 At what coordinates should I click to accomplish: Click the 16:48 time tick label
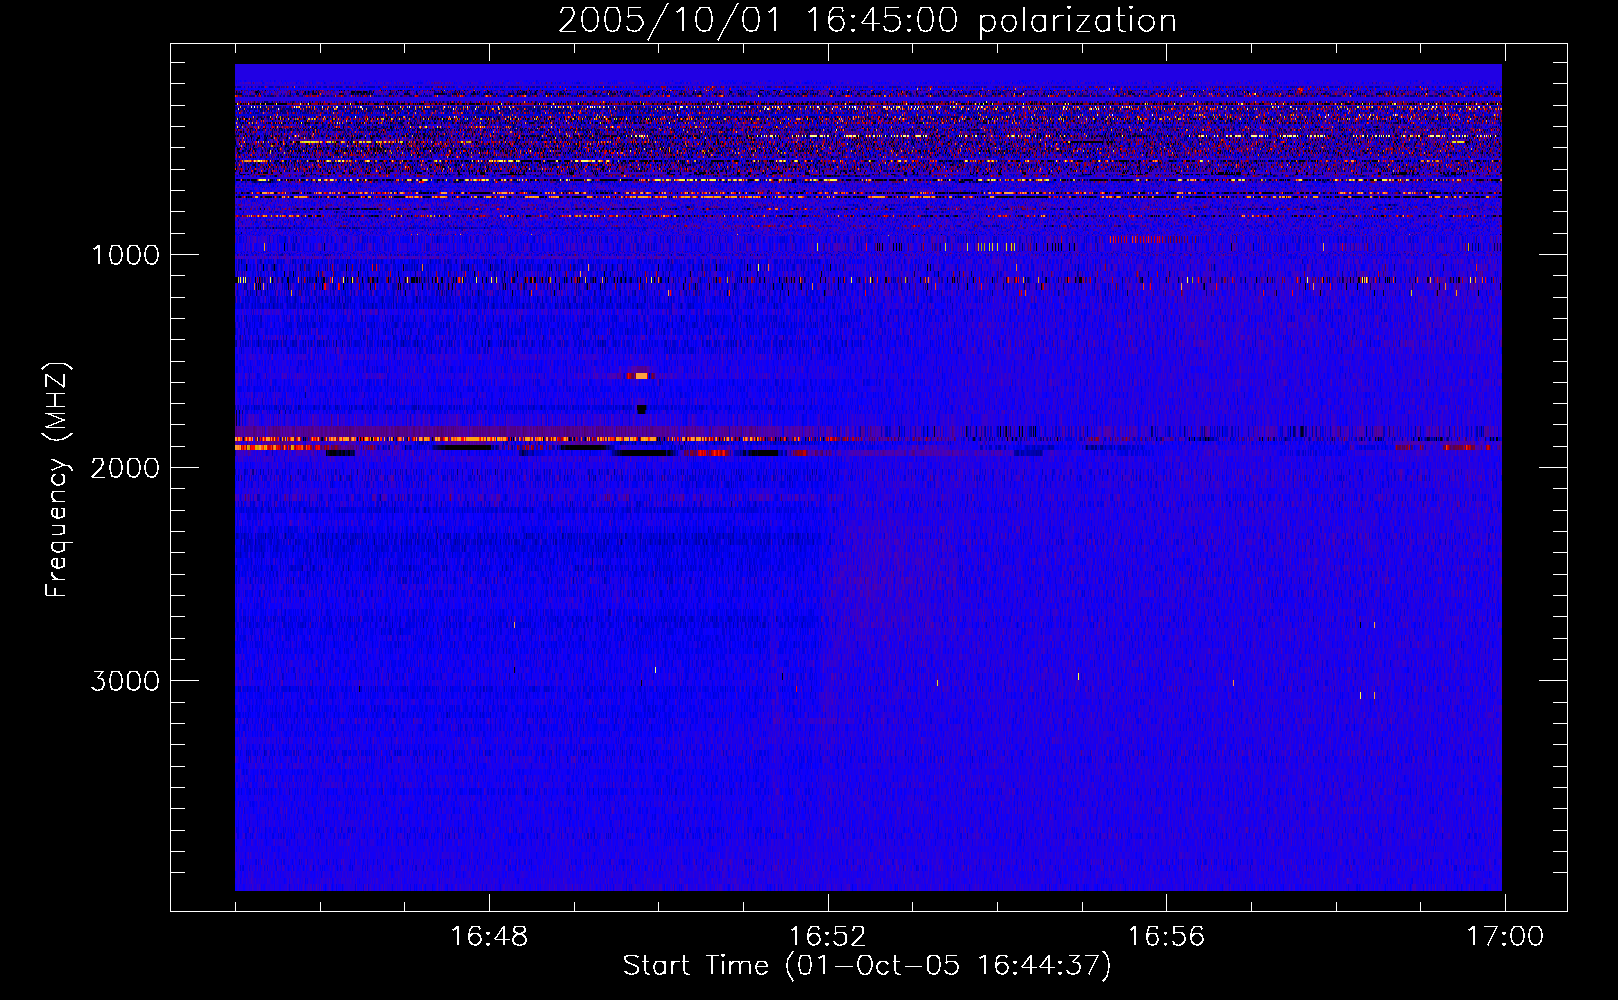pyautogui.click(x=489, y=937)
